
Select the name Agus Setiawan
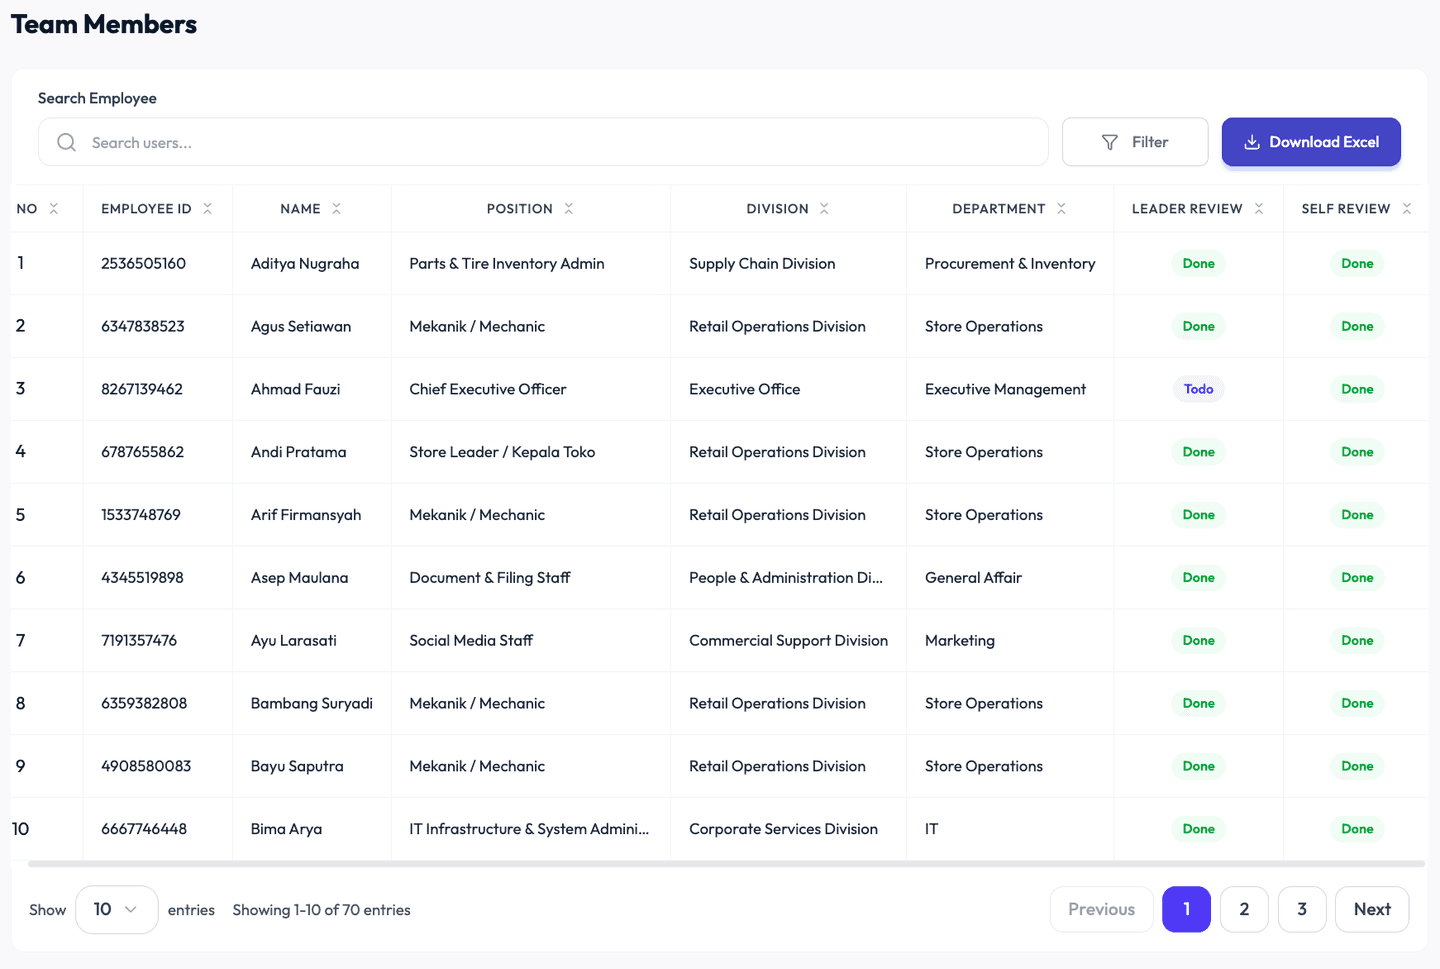[x=301, y=326]
